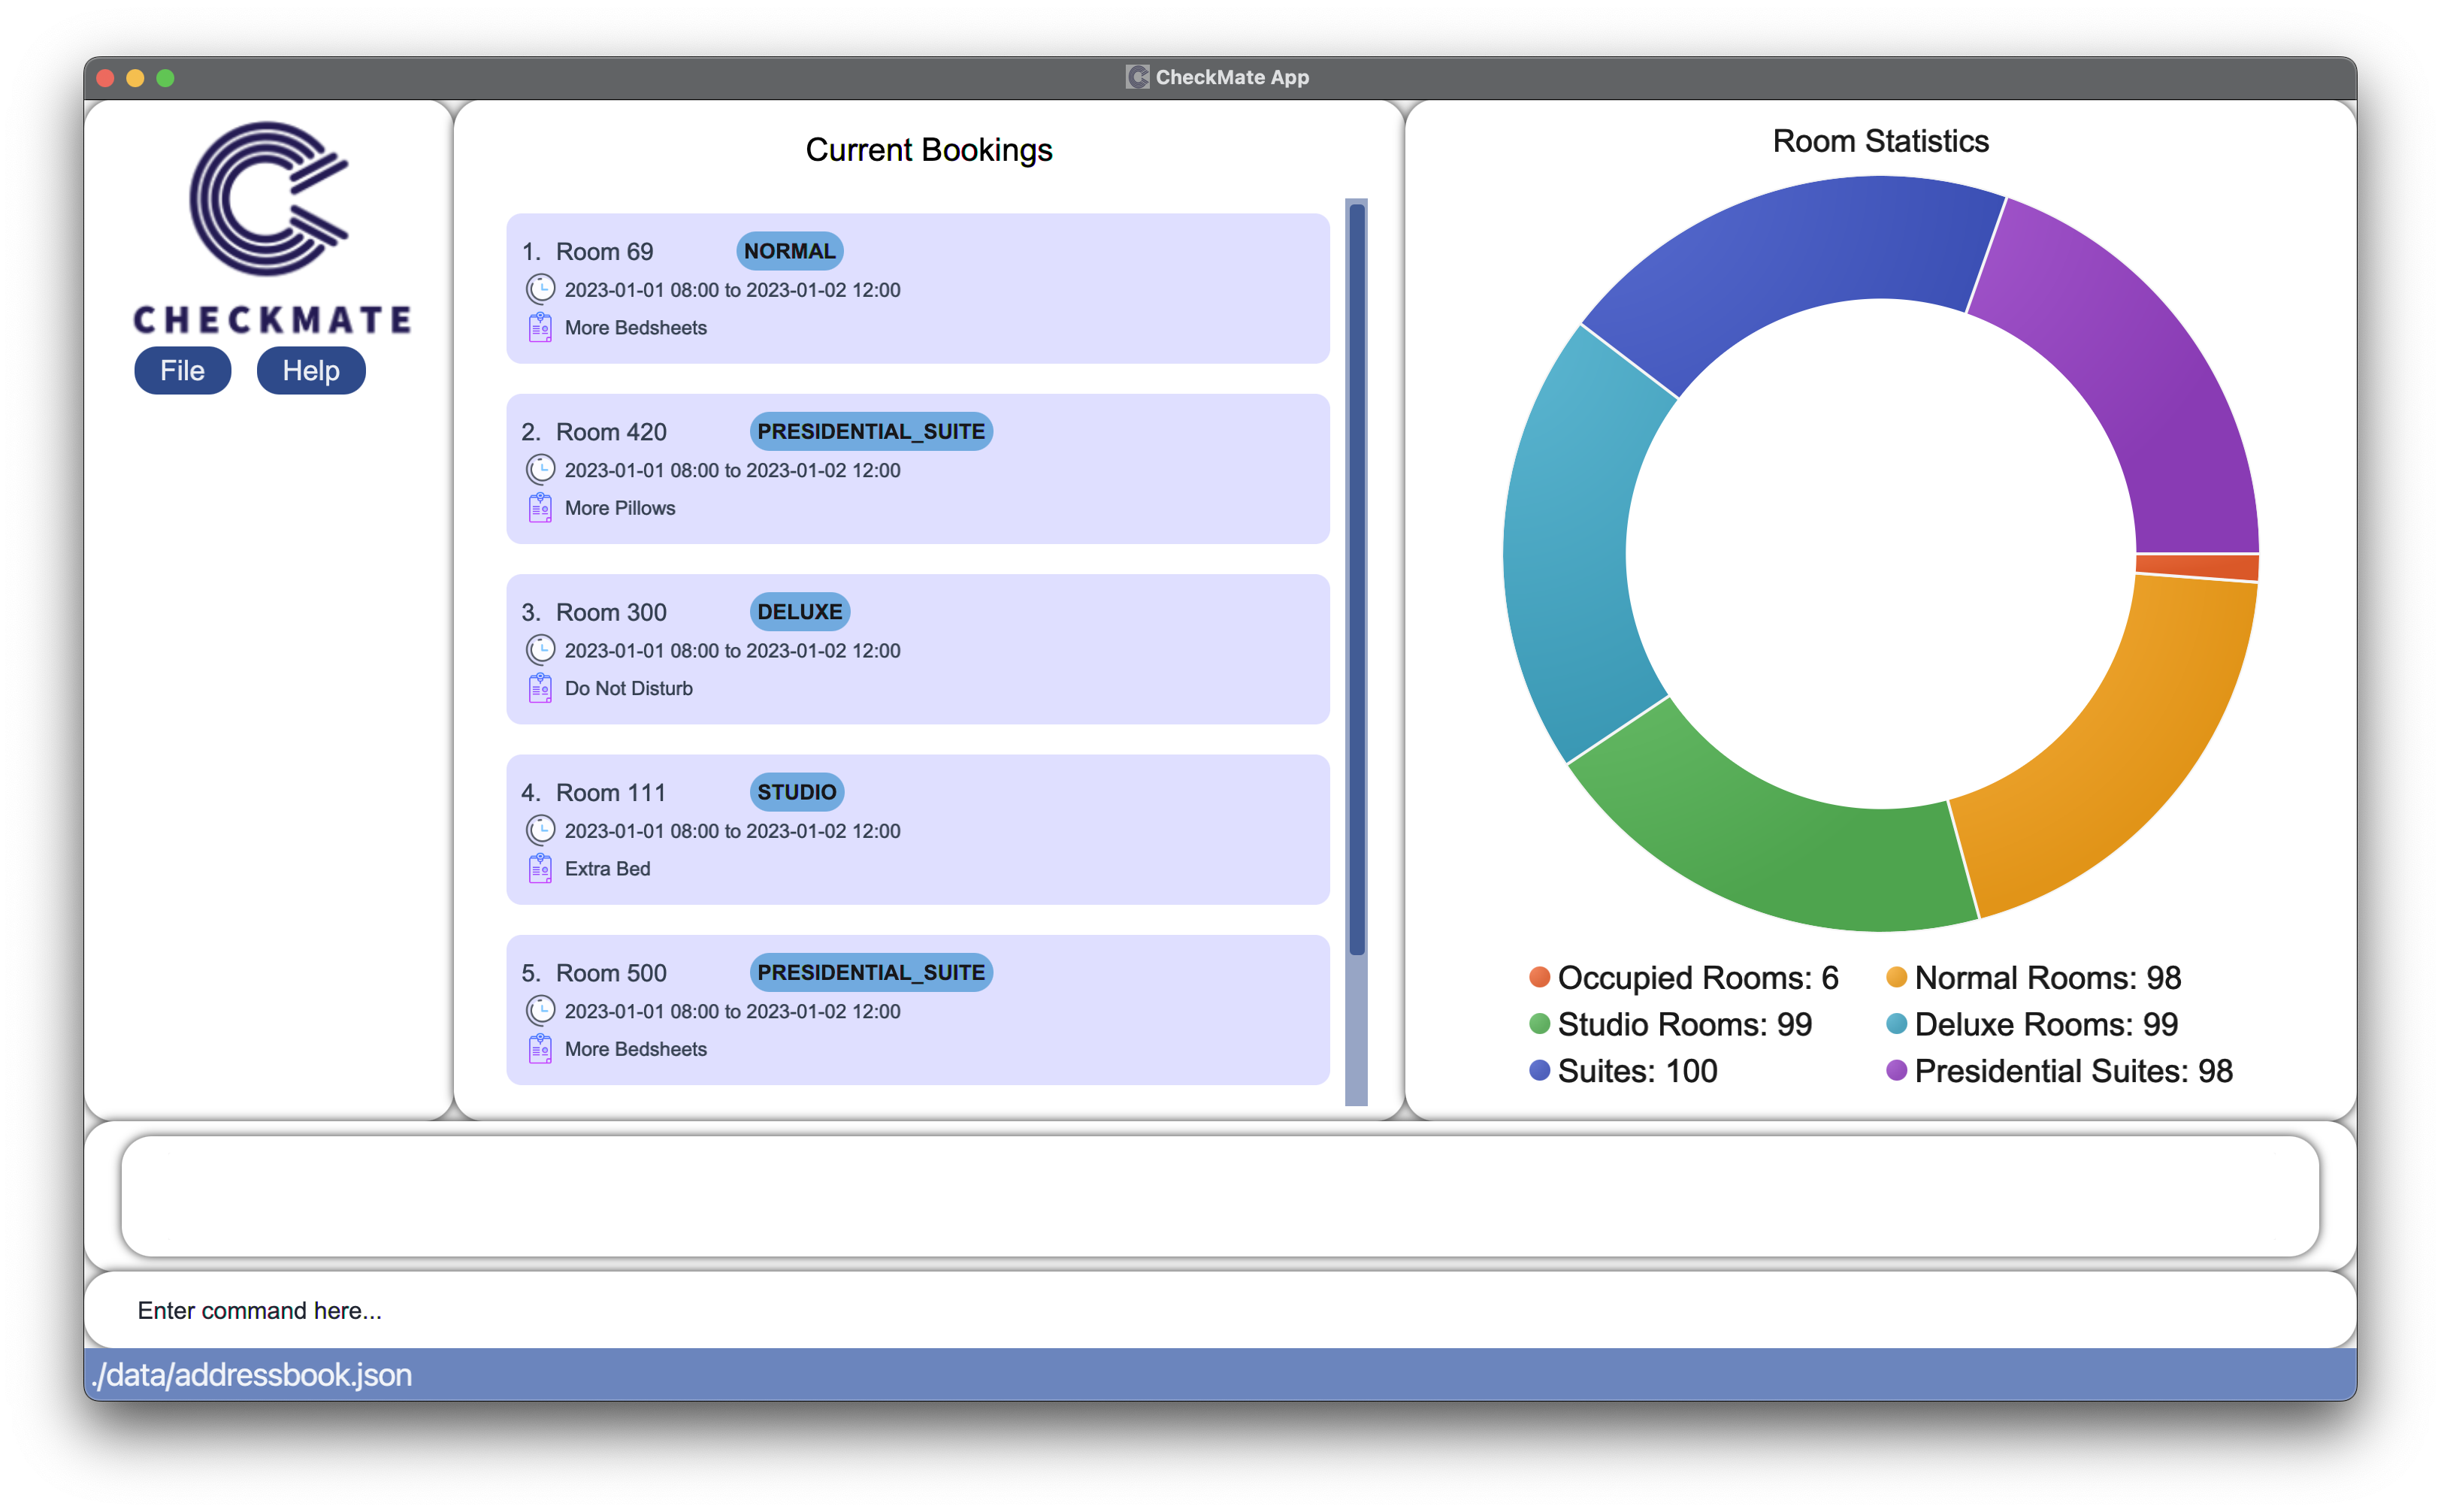The height and width of the screenshot is (1512, 2441).
Task: Click the notes icon beside Do Not Disturb
Action: tap(540, 688)
